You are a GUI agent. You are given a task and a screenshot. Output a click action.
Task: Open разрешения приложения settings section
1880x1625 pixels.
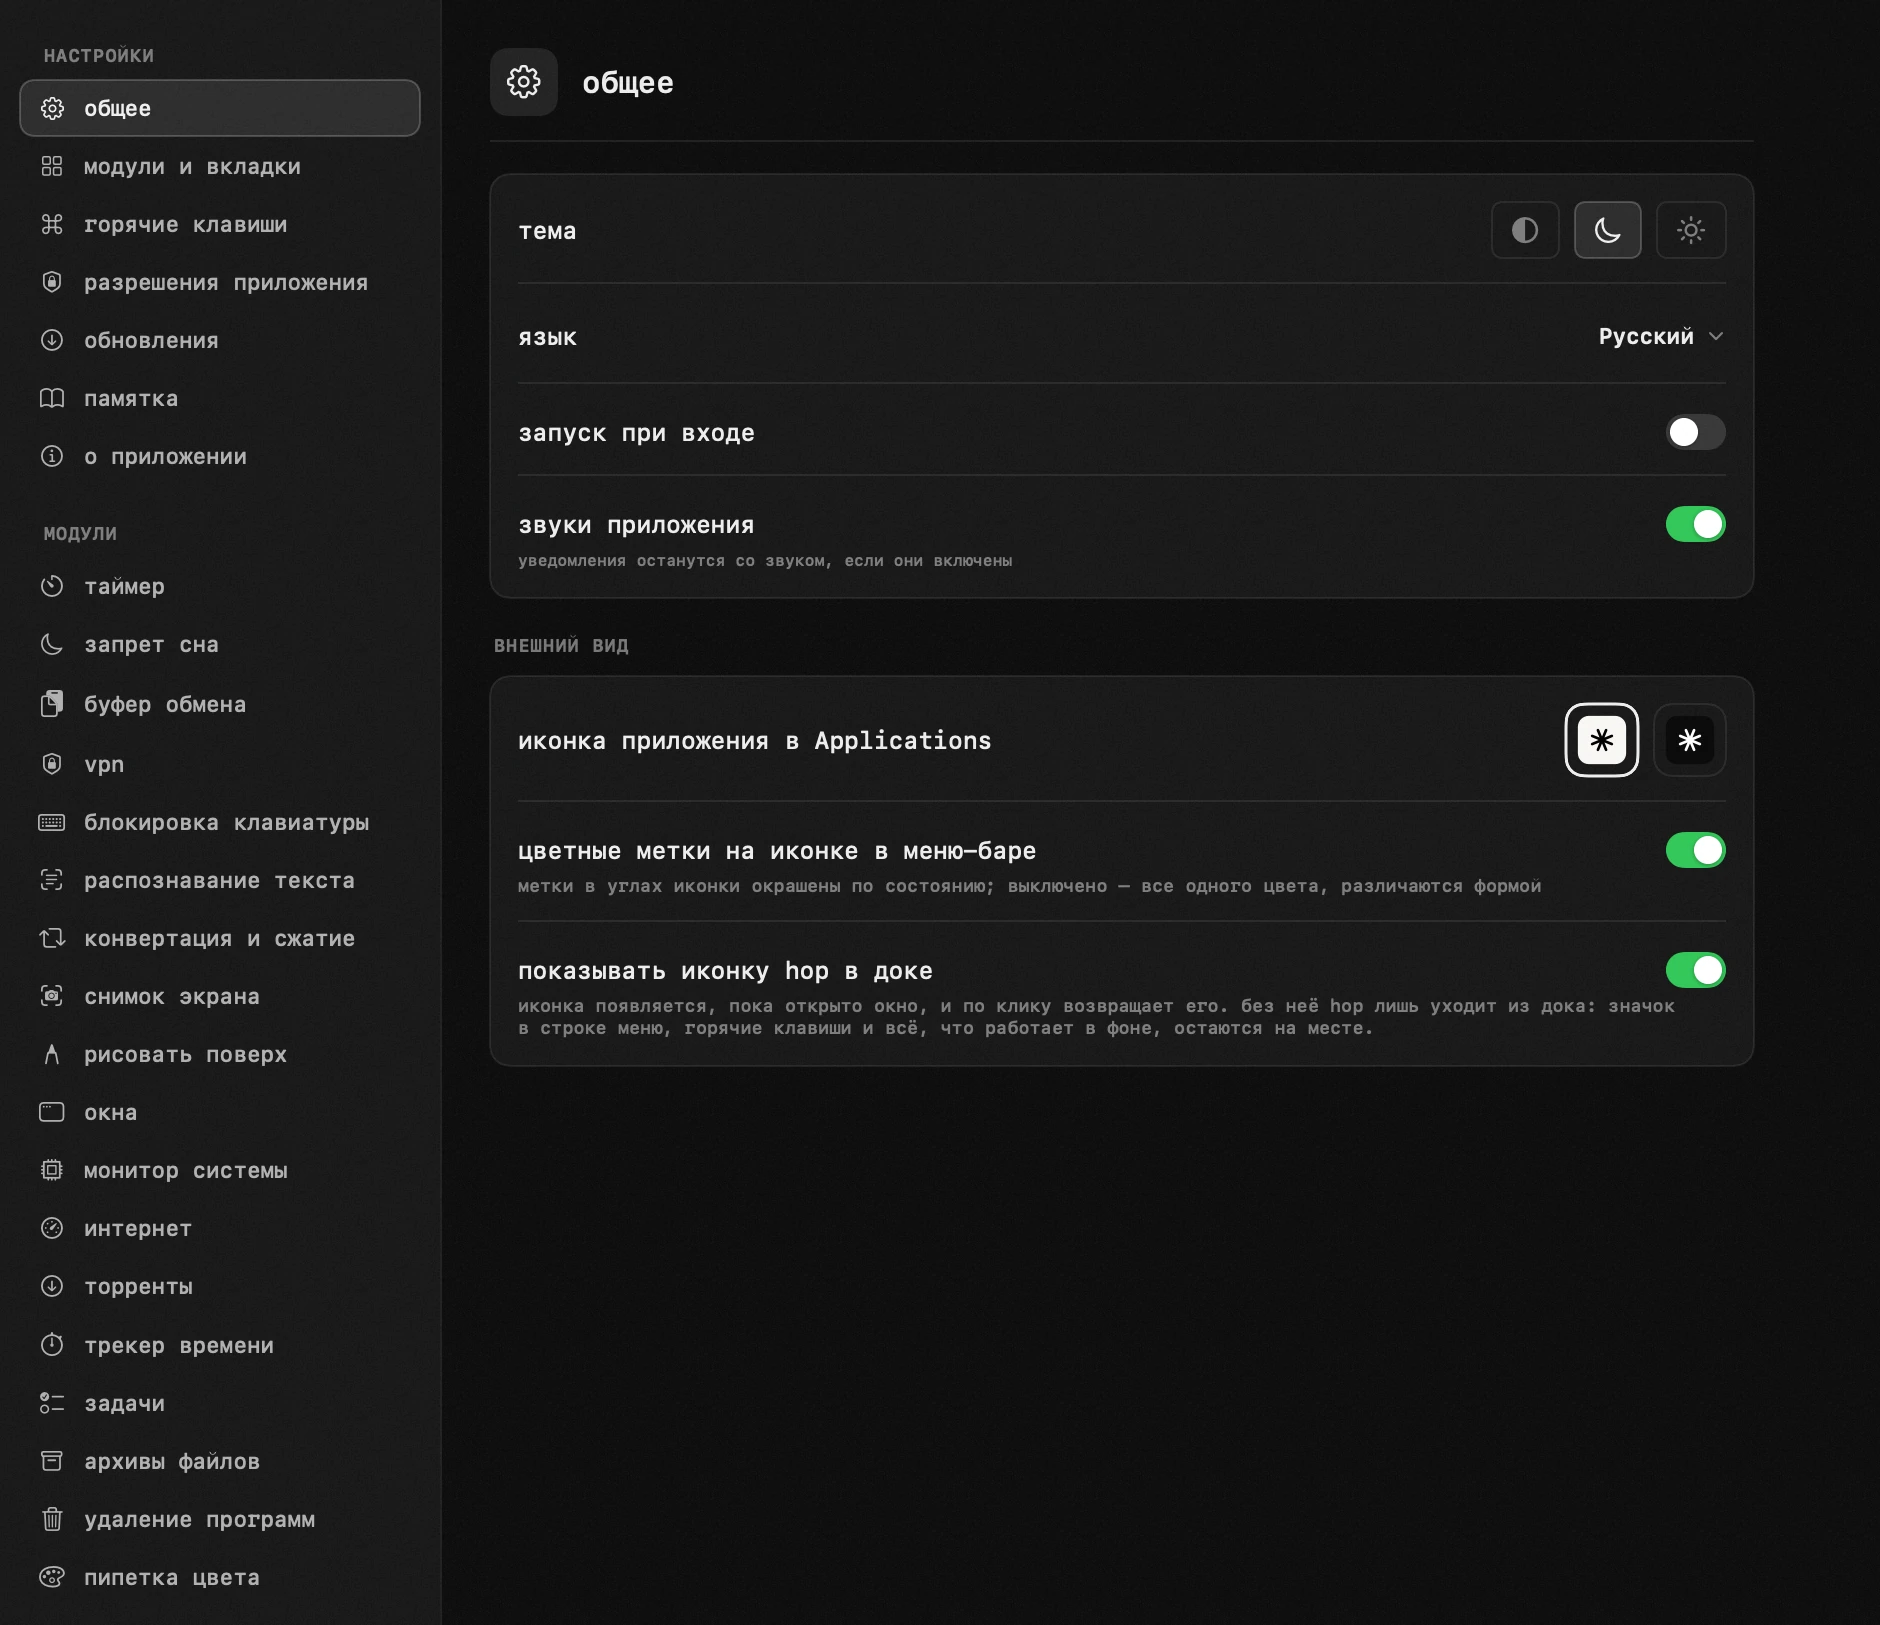coord(220,282)
